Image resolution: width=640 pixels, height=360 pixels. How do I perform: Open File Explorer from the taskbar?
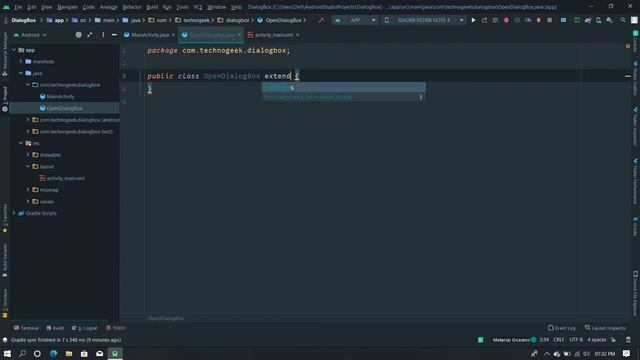point(69,353)
